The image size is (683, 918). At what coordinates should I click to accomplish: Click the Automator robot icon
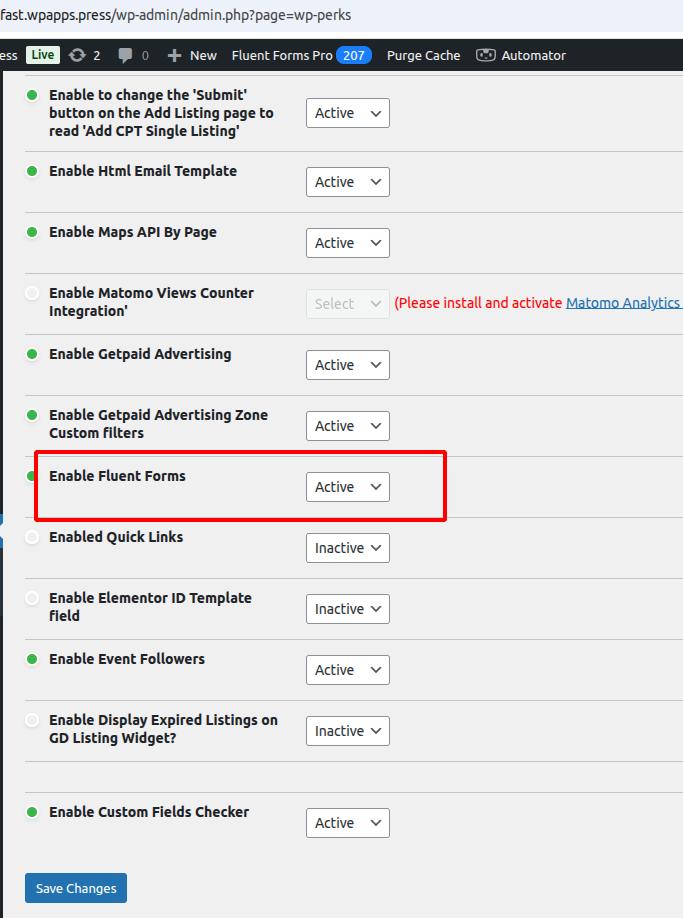[x=486, y=55]
